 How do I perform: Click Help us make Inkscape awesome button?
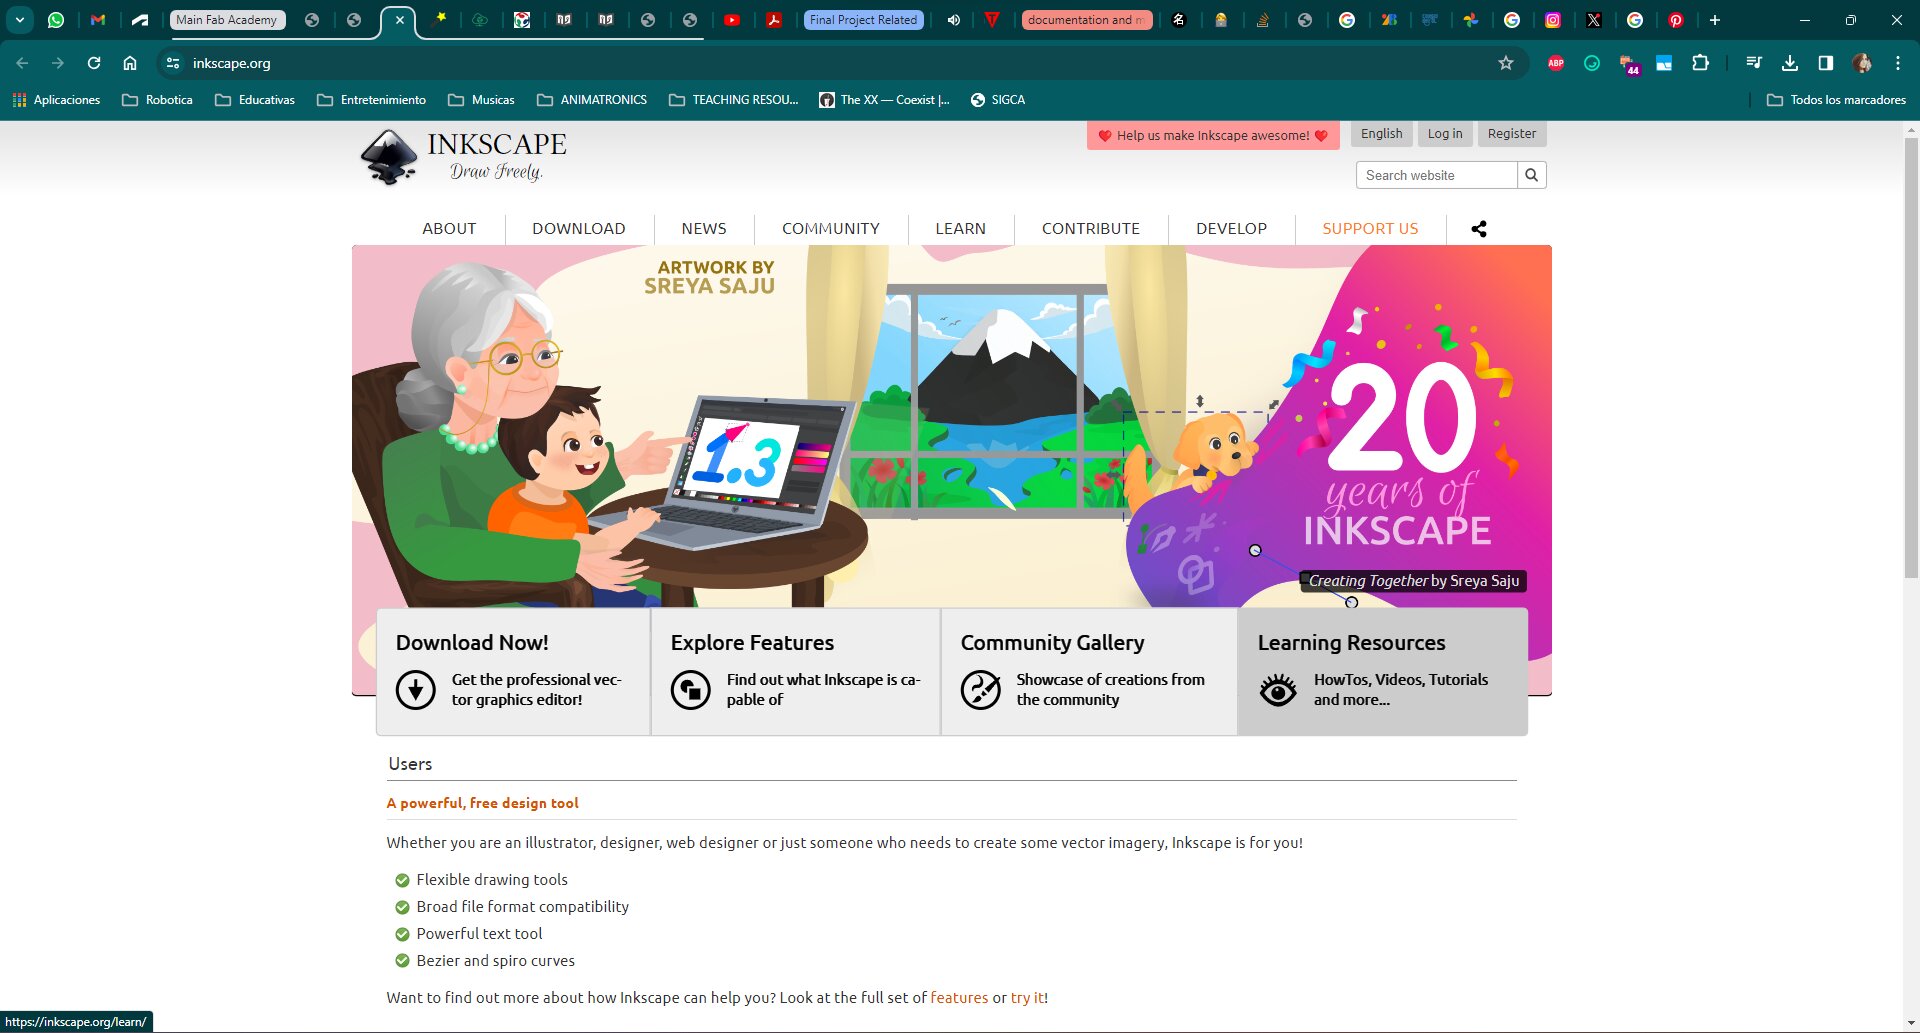[1213, 135]
